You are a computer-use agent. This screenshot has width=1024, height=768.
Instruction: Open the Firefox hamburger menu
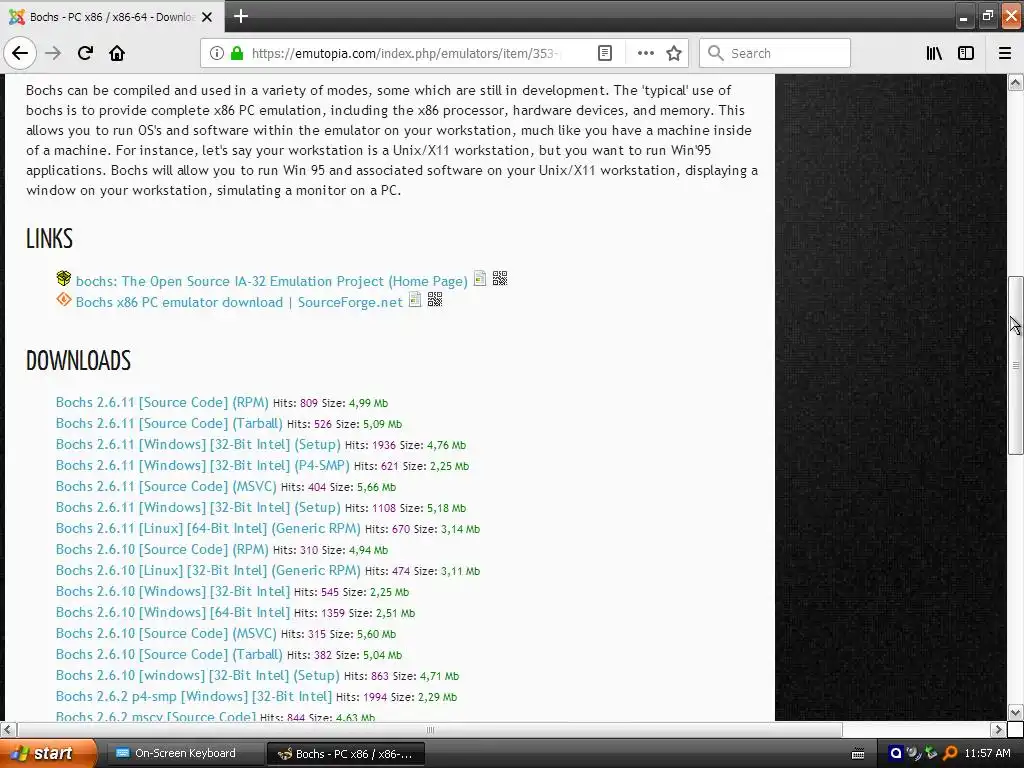point(1005,53)
